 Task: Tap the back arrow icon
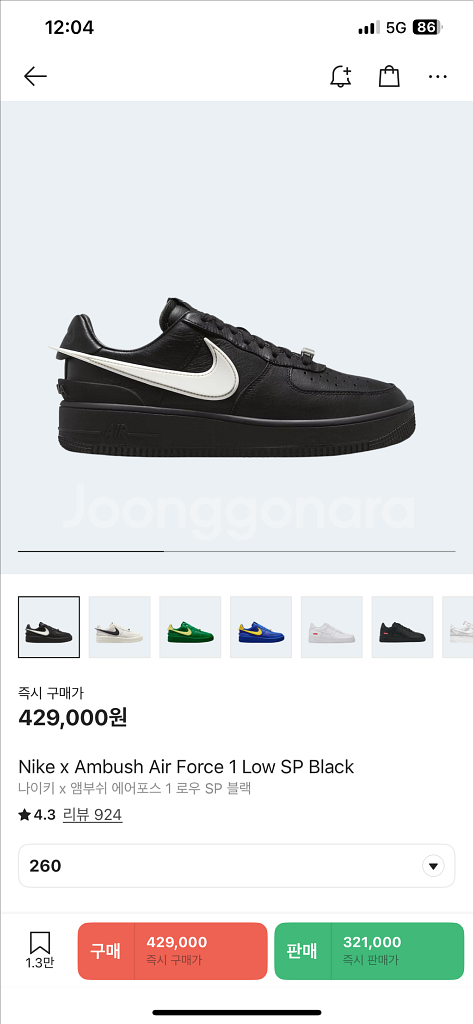tap(35, 76)
